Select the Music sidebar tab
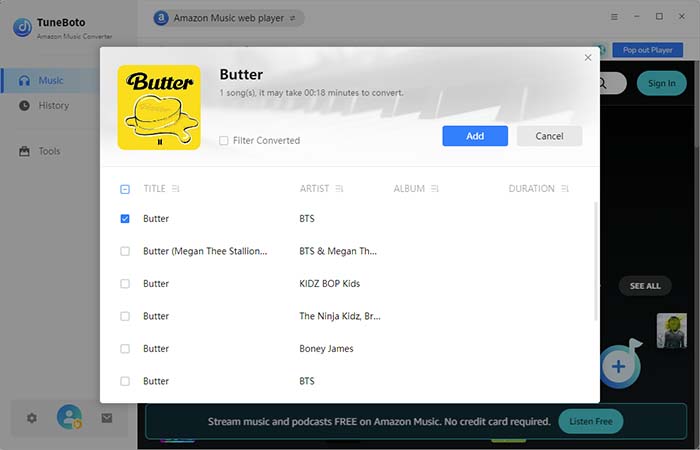This screenshot has width=700, height=450. tap(50, 80)
